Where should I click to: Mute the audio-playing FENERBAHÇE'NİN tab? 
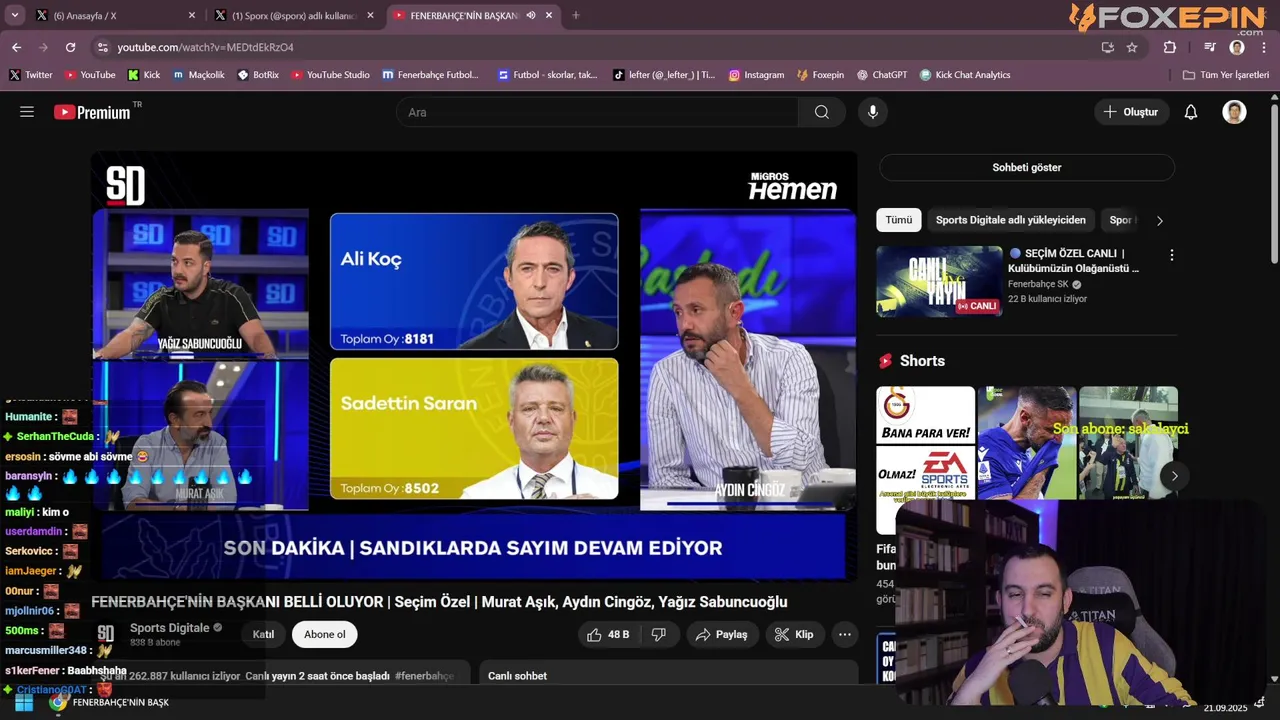click(x=531, y=15)
